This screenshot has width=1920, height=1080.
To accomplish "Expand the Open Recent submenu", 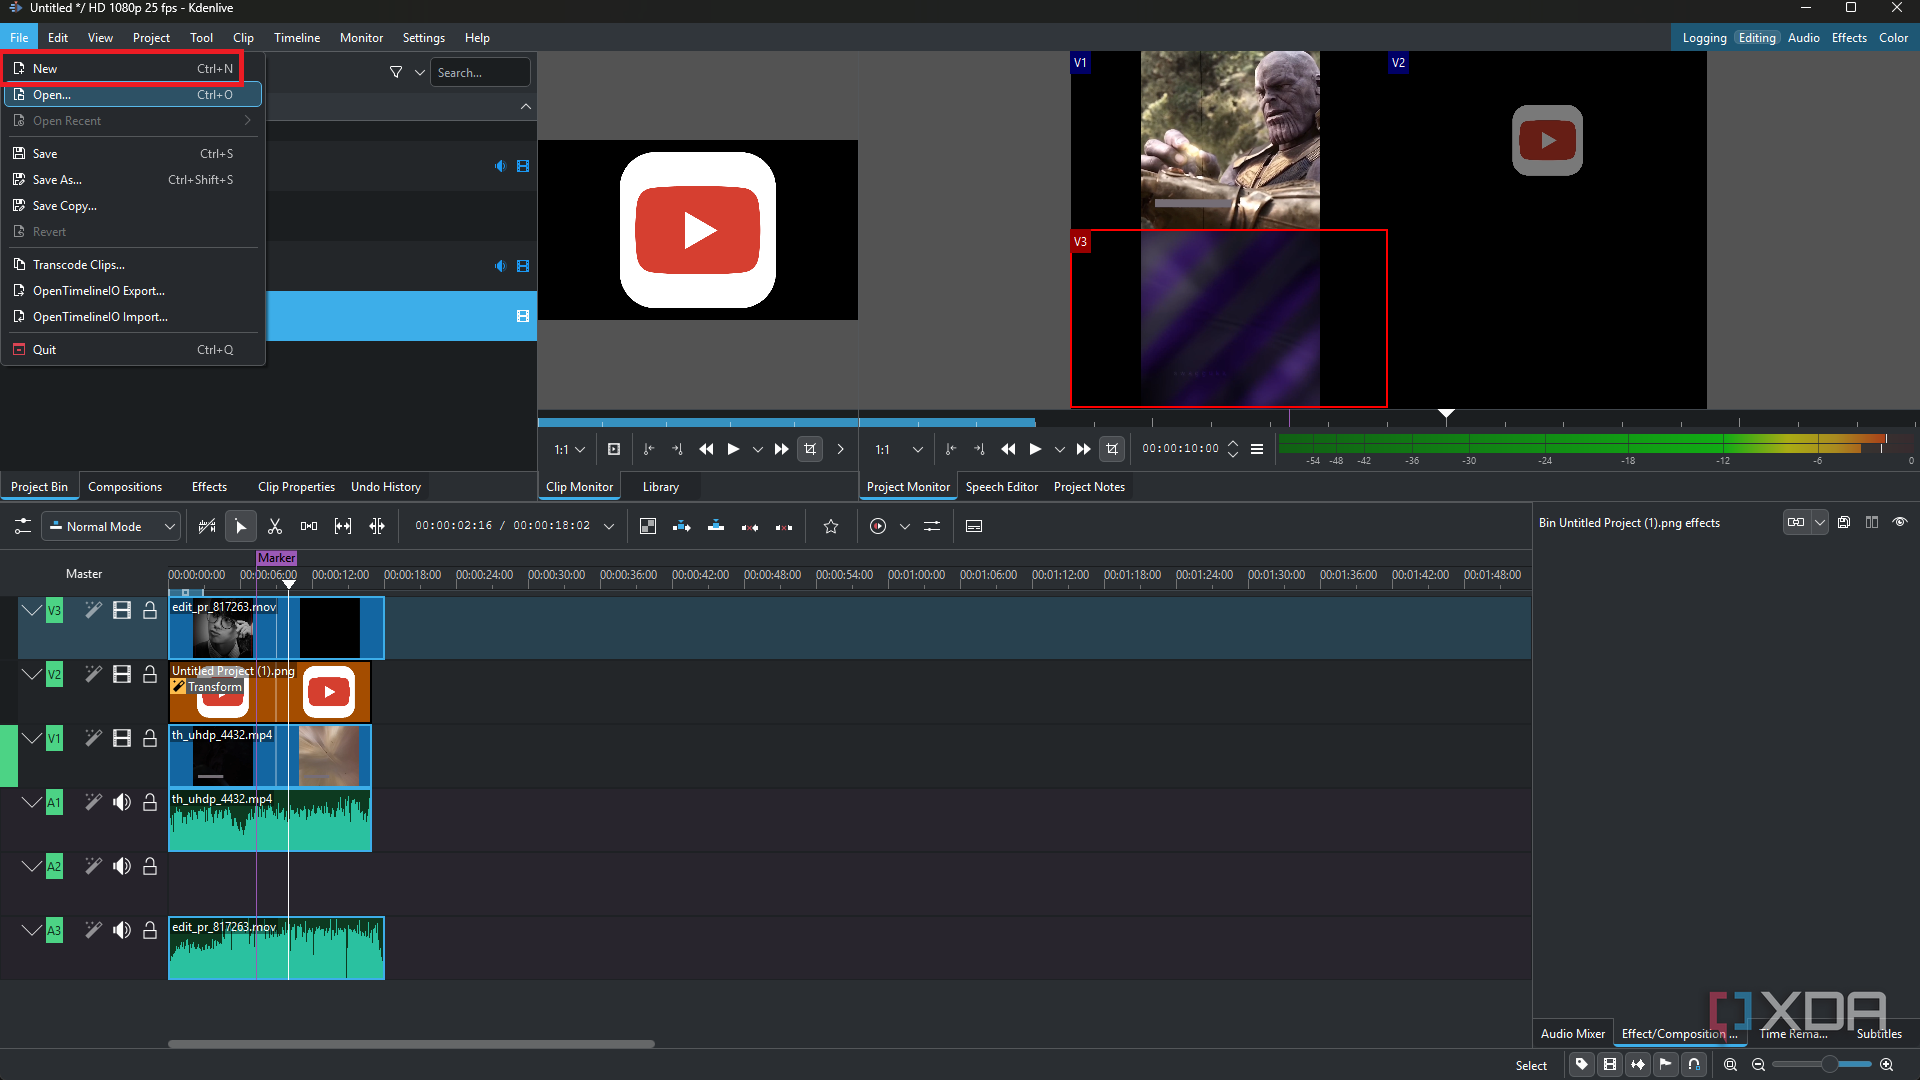I will 133,121.
